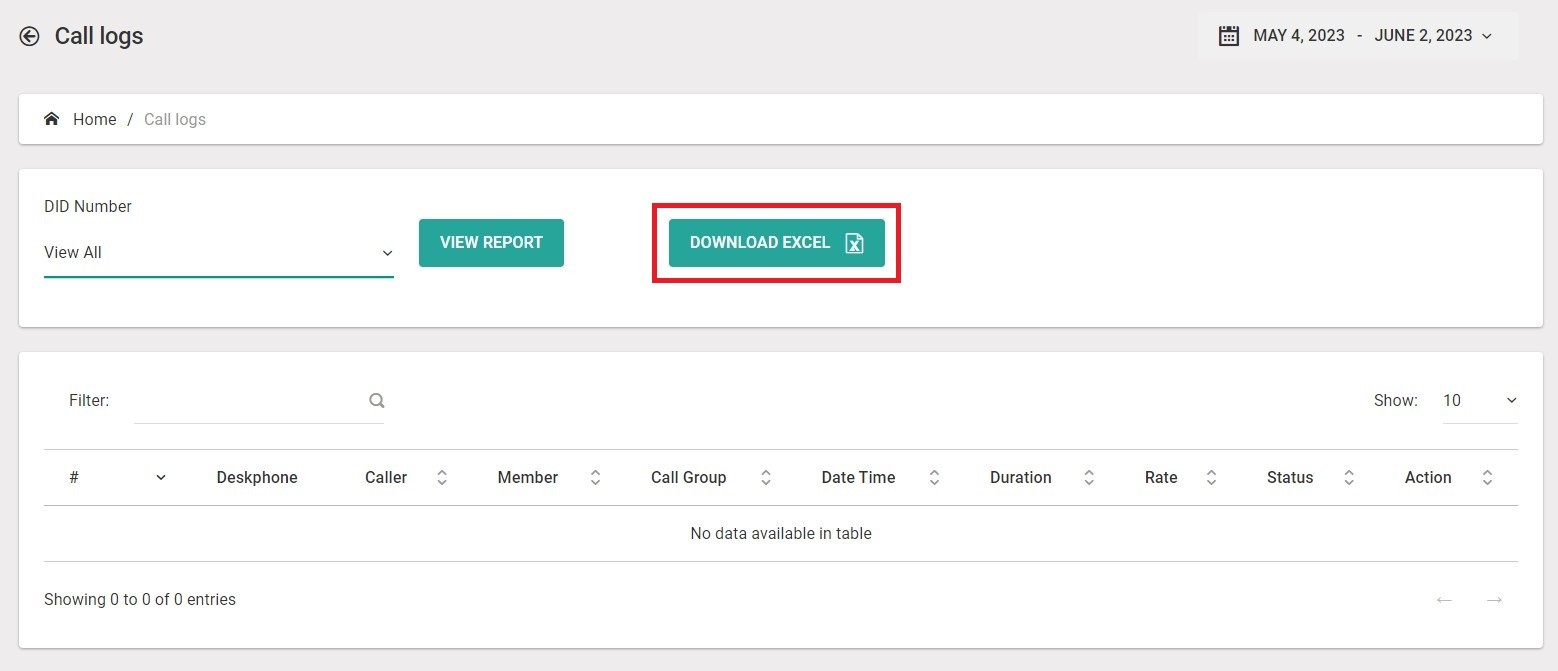The image size is (1558, 671).
Task: Open the date range picker dropdown
Action: (x=1486, y=36)
